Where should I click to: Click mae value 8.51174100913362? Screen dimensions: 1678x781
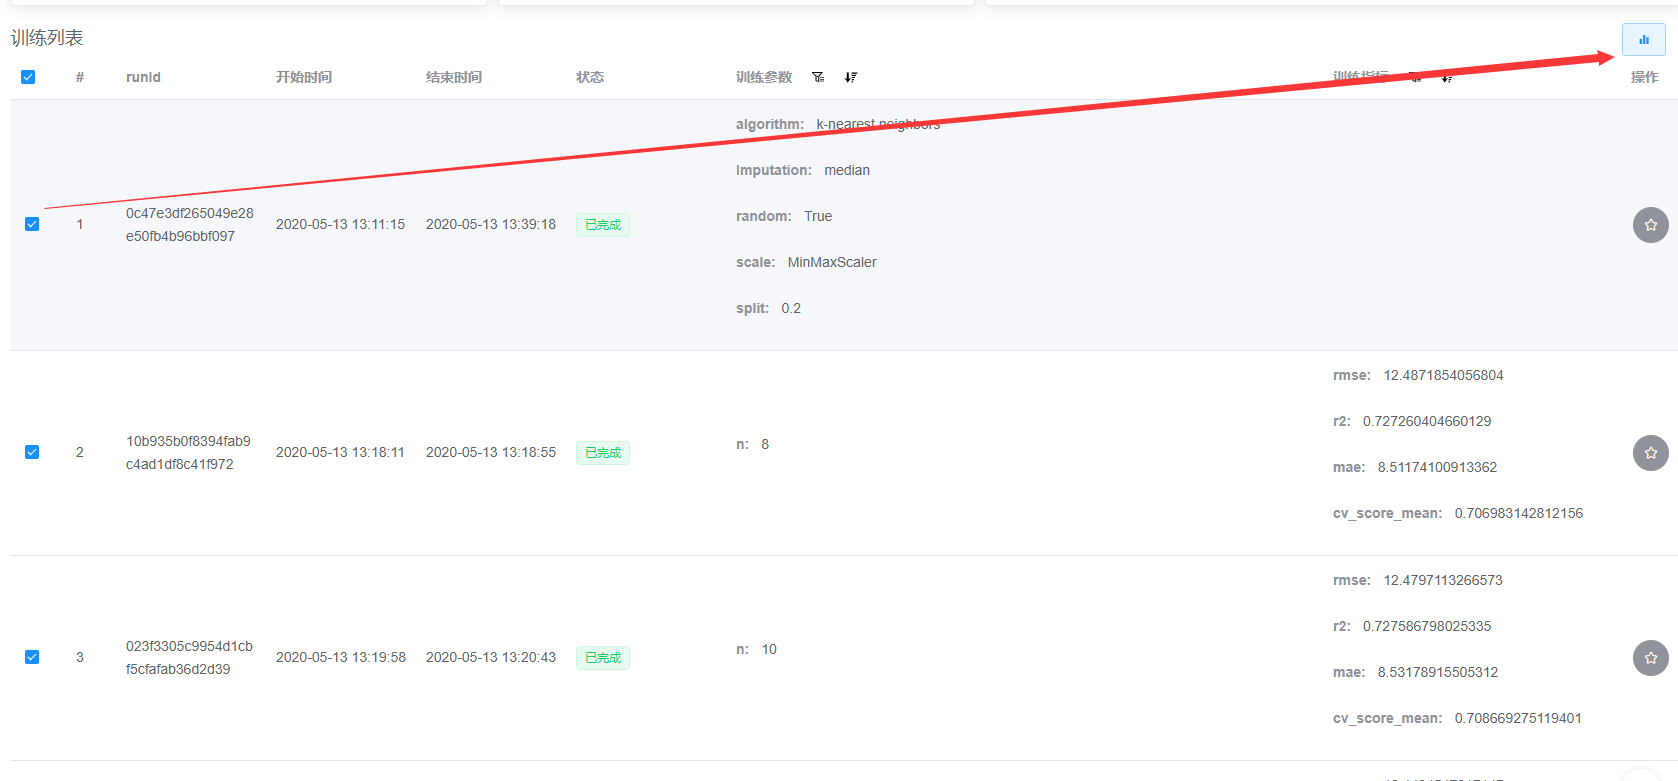pos(1437,467)
